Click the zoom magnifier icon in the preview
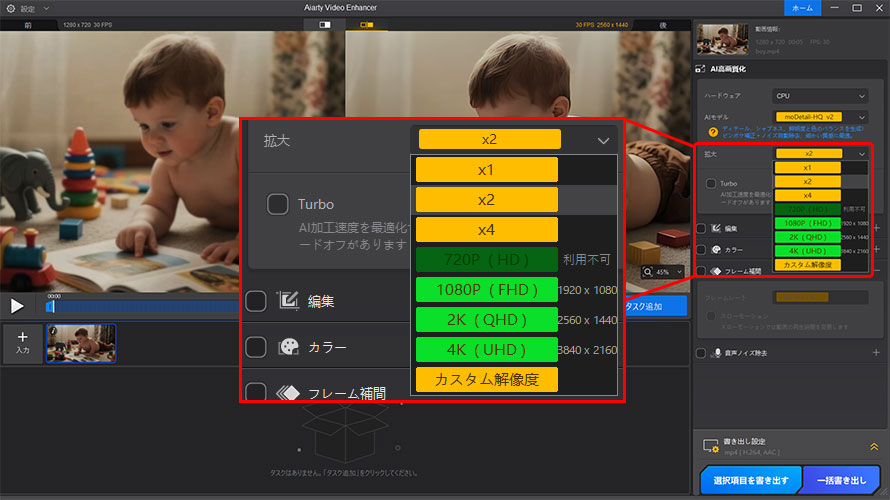890x500 pixels. point(649,272)
